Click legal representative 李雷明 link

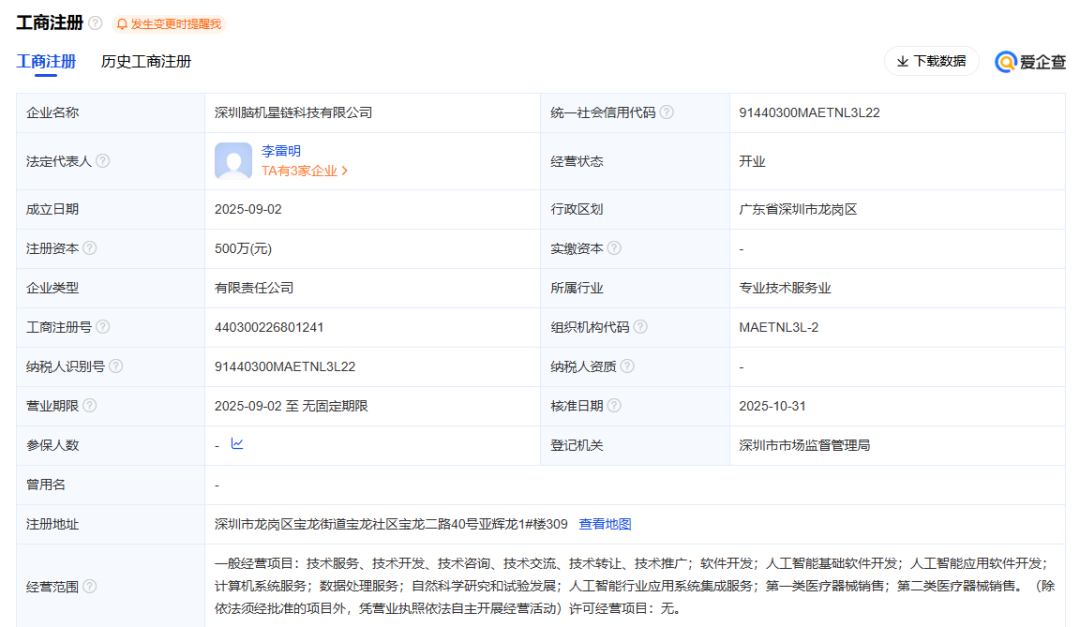280,150
